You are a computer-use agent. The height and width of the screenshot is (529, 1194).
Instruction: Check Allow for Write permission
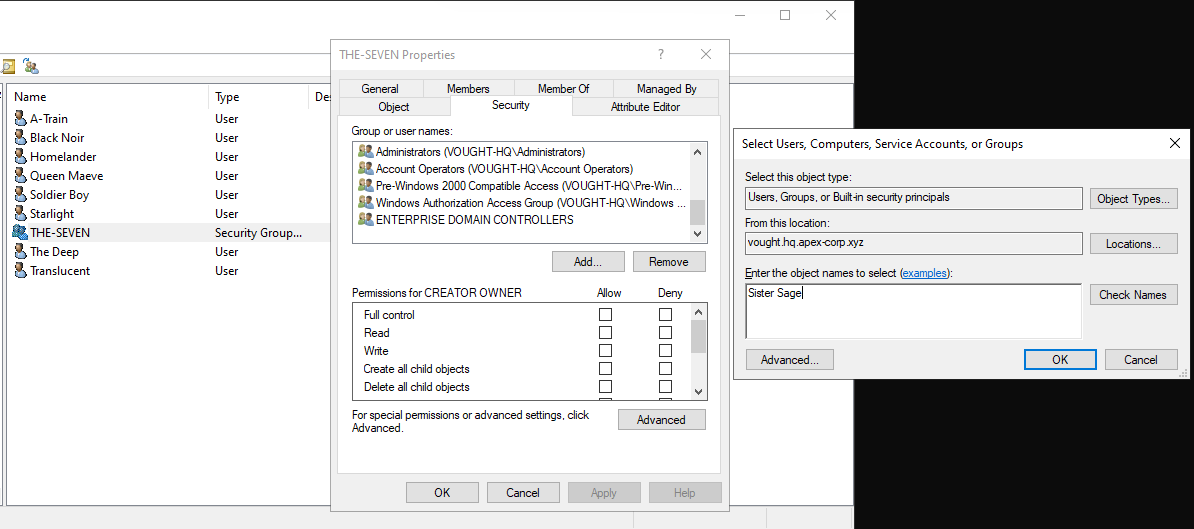[x=605, y=351]
